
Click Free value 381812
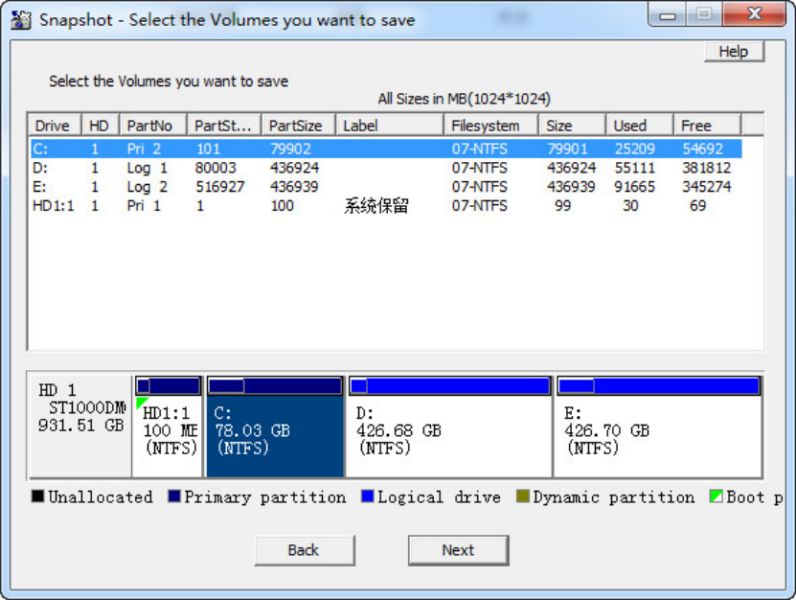[x=706, y=168]
